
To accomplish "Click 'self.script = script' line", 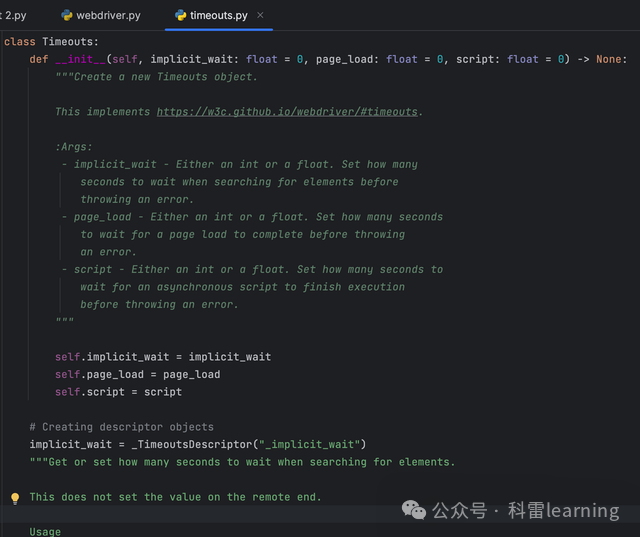I will click(x=118, y=392).
